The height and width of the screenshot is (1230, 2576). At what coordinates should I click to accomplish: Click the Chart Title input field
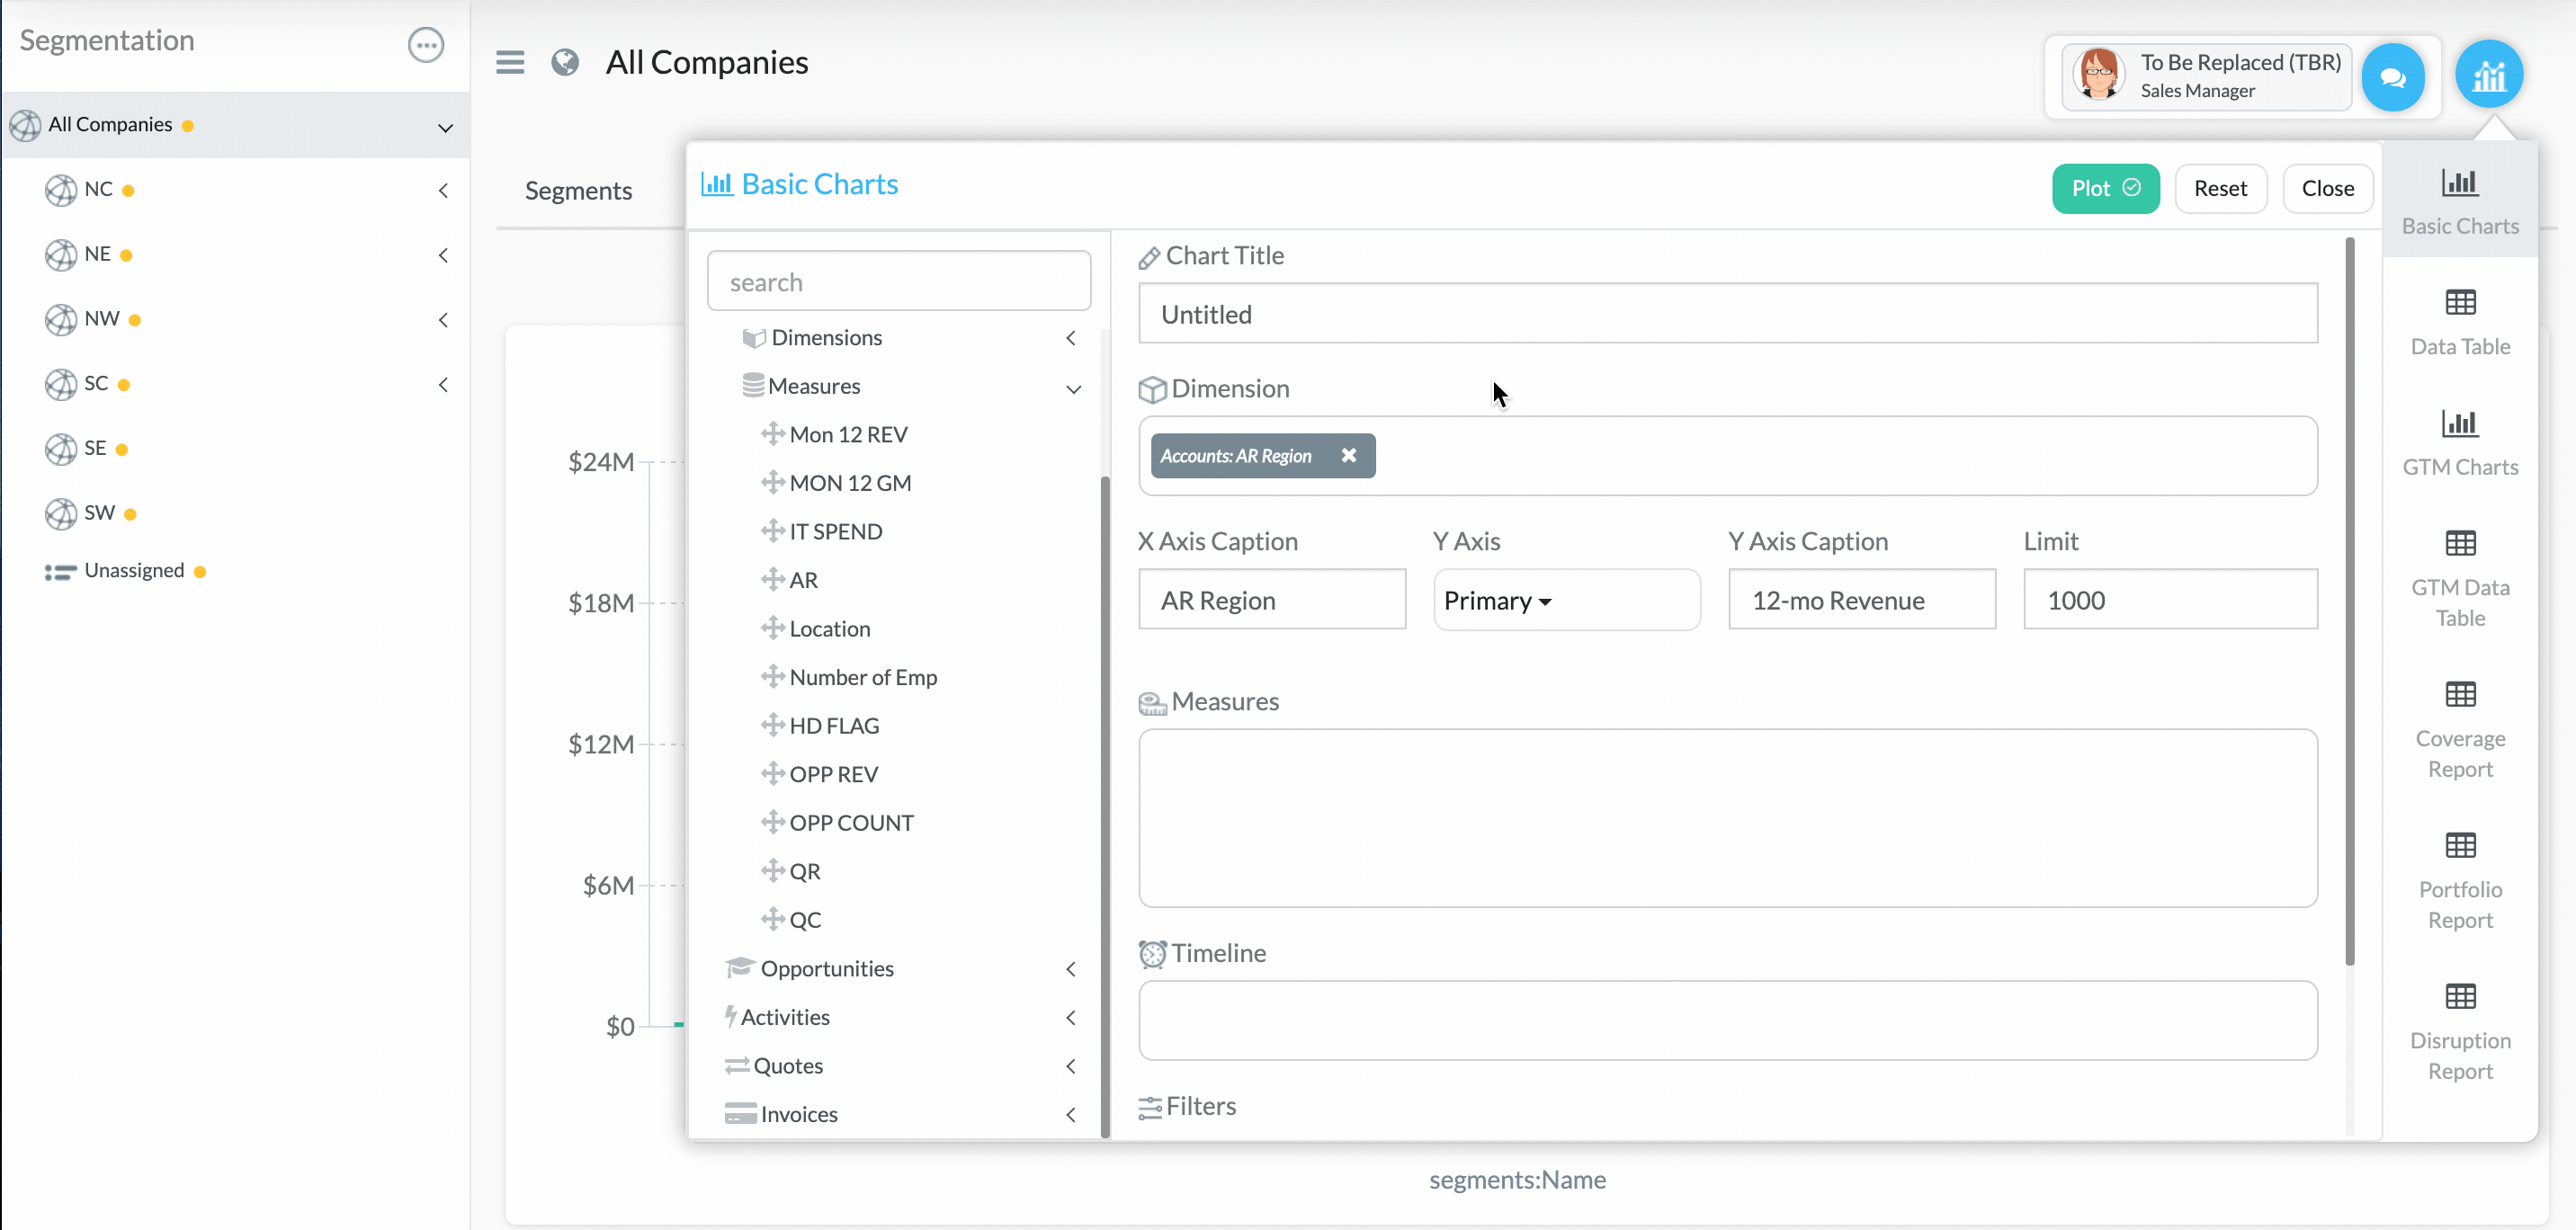[x=1726, y=314]
